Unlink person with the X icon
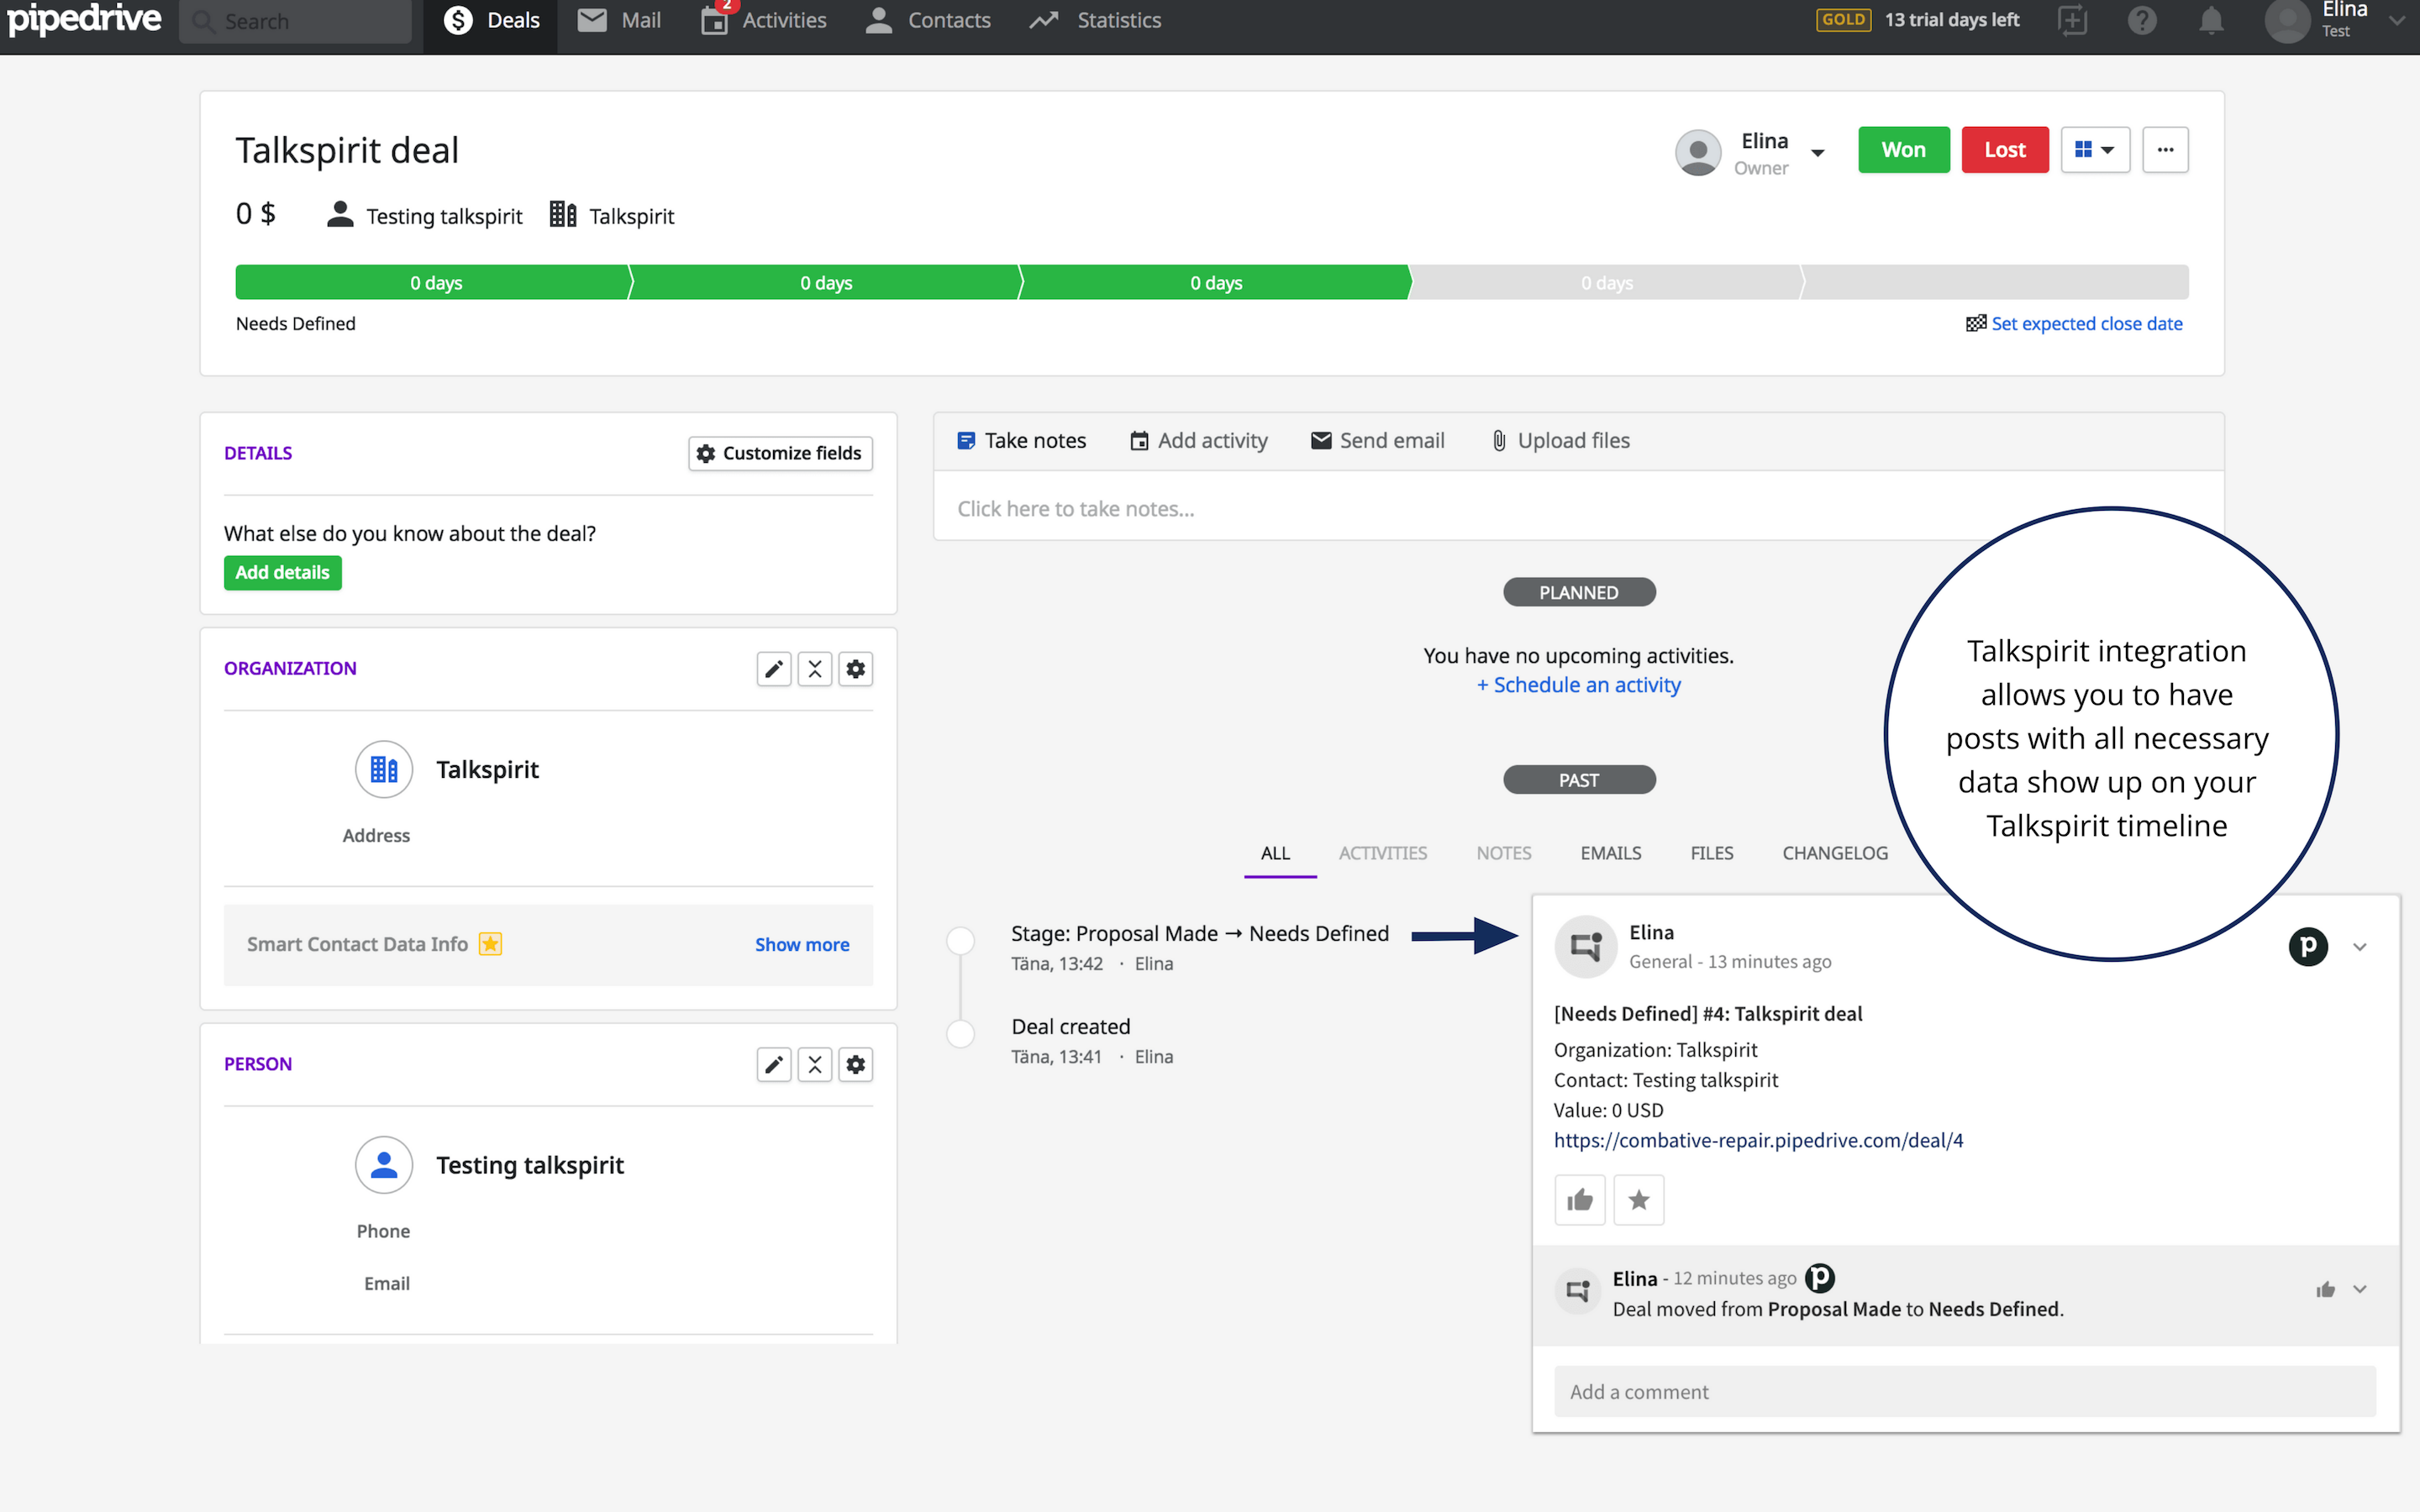The width and height of the screenshot is (2420, 1512). [815, 1065]
